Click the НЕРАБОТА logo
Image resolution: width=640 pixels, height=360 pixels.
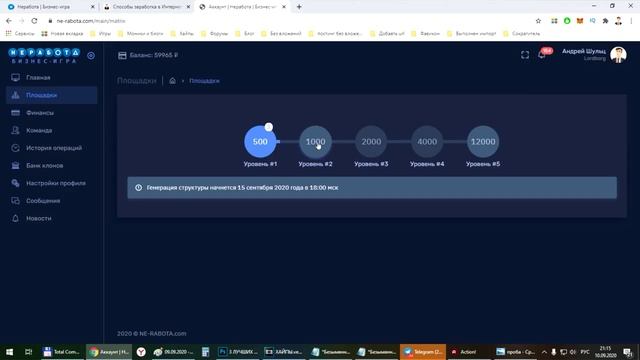click(44, 56)
